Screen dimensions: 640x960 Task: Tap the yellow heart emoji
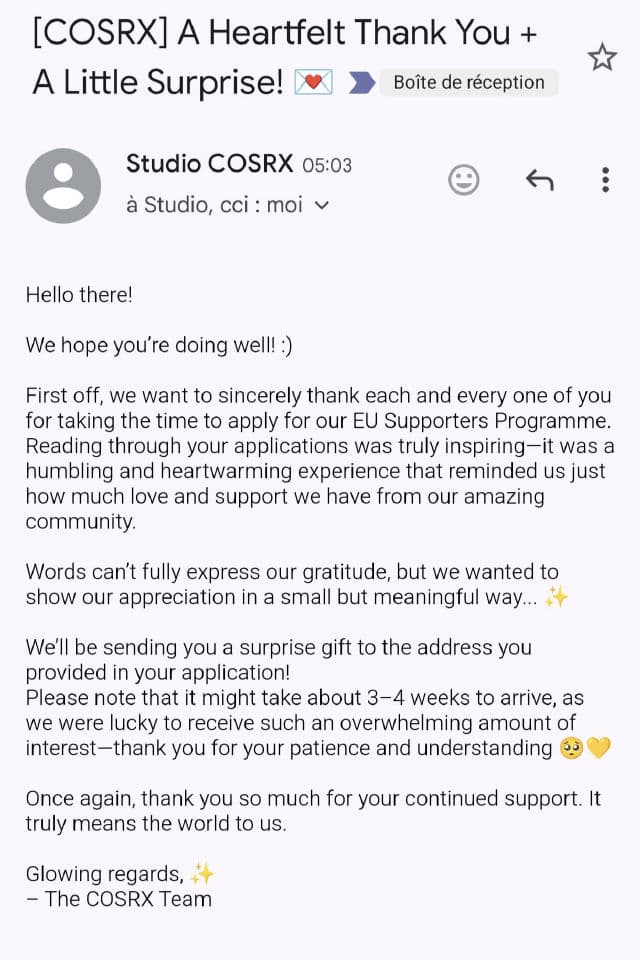click(x=598, y=748)
